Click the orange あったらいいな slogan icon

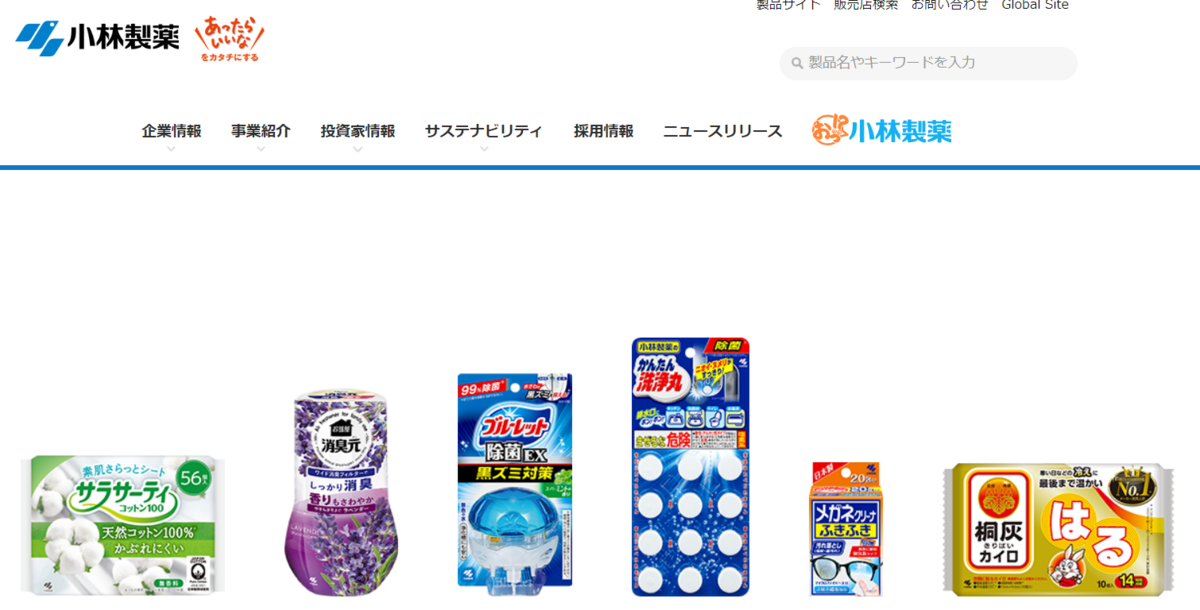pyautogui.click(x=230, y=39)
